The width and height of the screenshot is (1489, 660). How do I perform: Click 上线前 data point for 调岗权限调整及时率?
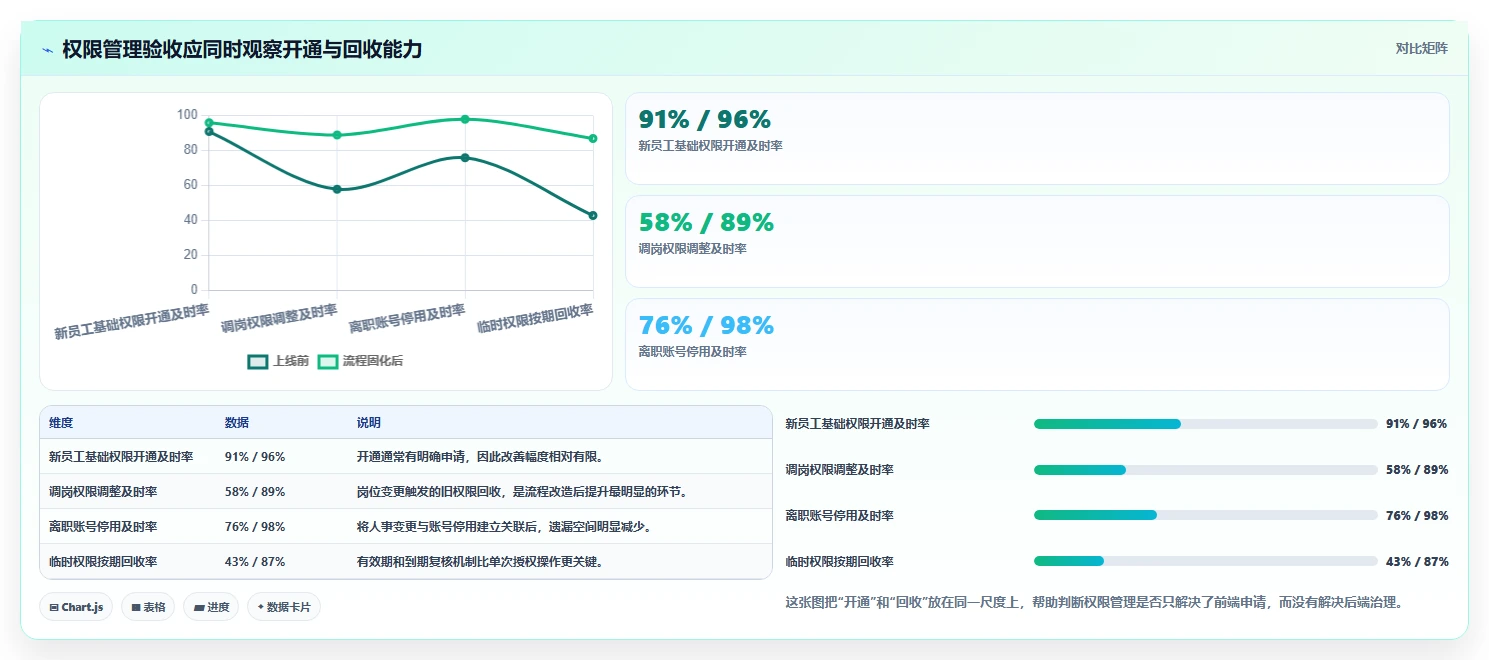(x=337, y=189)
